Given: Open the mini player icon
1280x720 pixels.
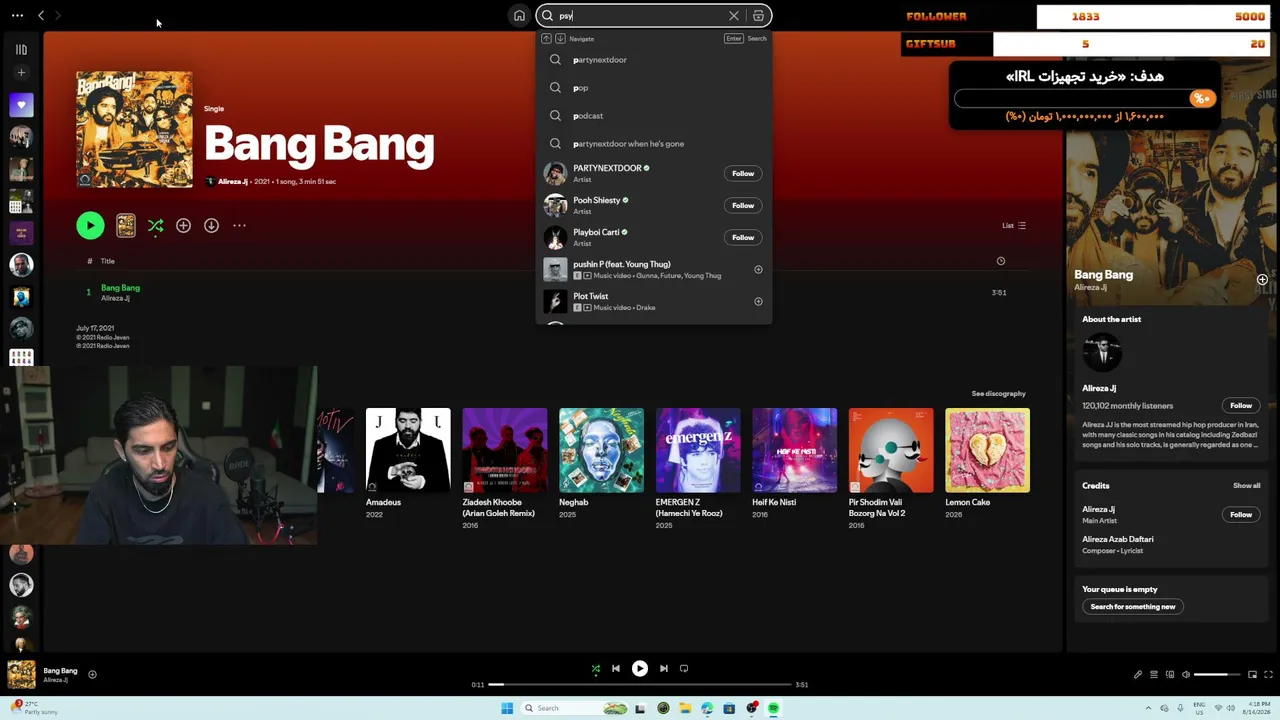Looking at the screenshot, I should click(1252, 675).
